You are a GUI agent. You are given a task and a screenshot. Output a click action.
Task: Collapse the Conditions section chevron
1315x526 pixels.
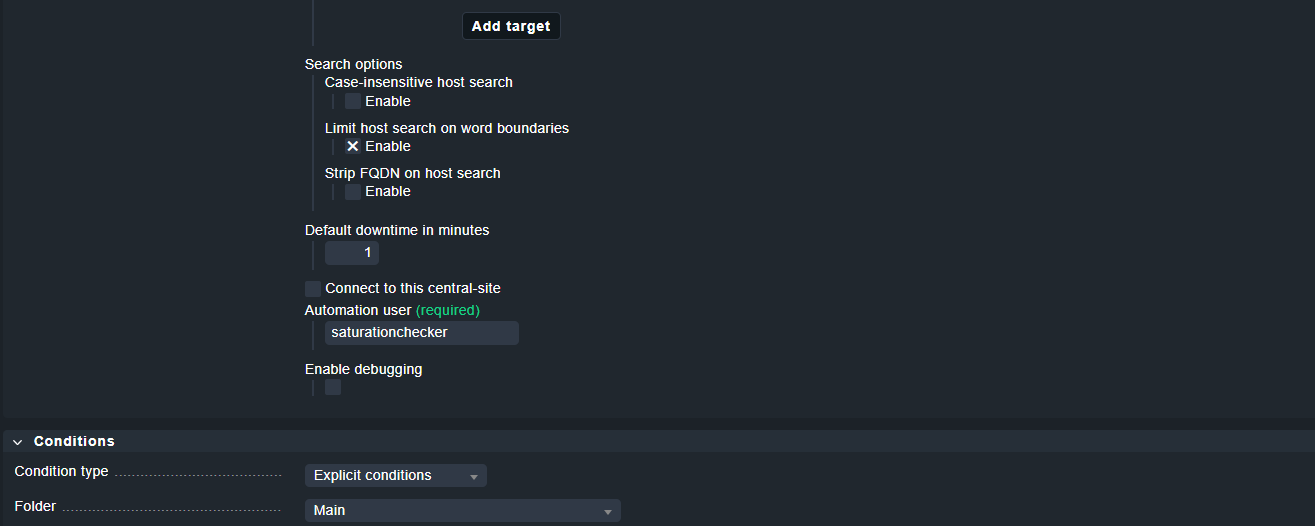tap(17, 442)
